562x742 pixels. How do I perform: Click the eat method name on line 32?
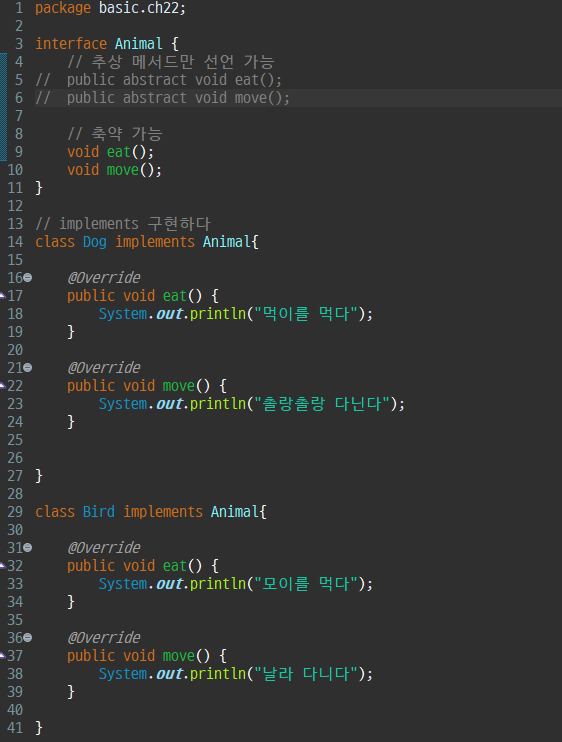(175, 566)
